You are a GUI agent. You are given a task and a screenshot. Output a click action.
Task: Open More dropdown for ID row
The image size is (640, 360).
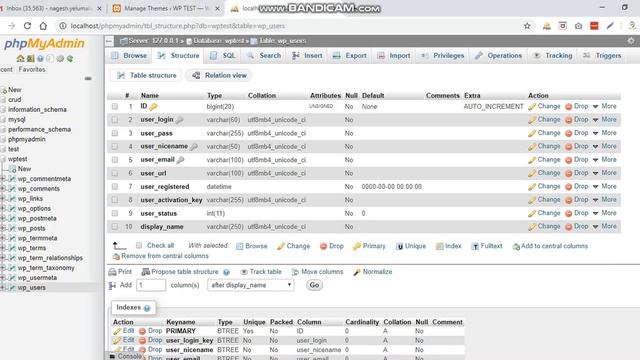(604, 107)
